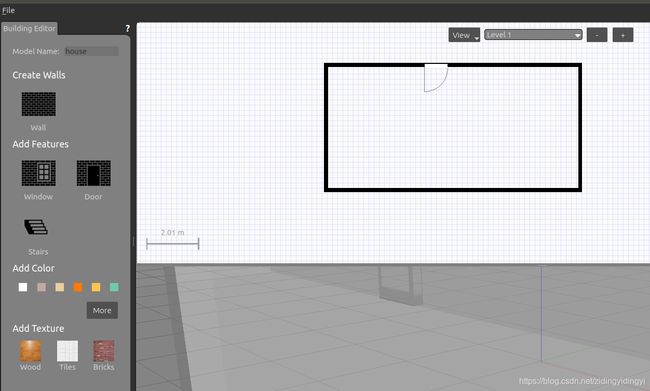Choose the Window feature icon
This screenshot has width=650, height=391.
pos(39,173)
